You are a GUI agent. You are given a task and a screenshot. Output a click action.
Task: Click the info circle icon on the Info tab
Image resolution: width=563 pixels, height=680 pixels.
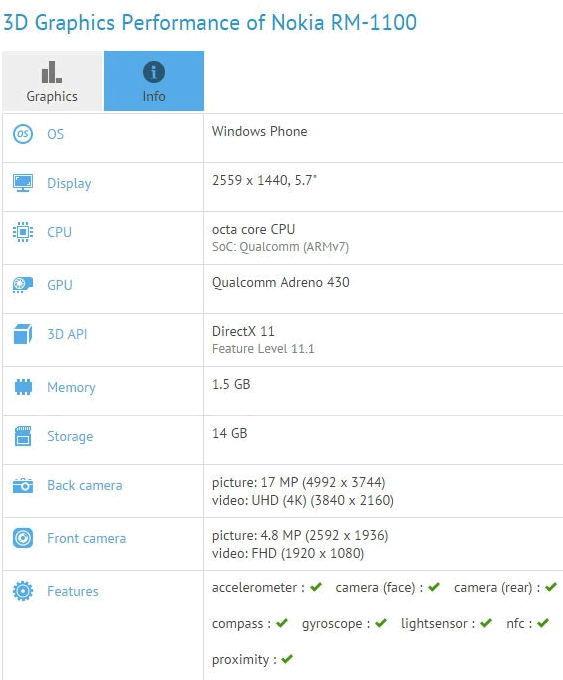[154, 72]
